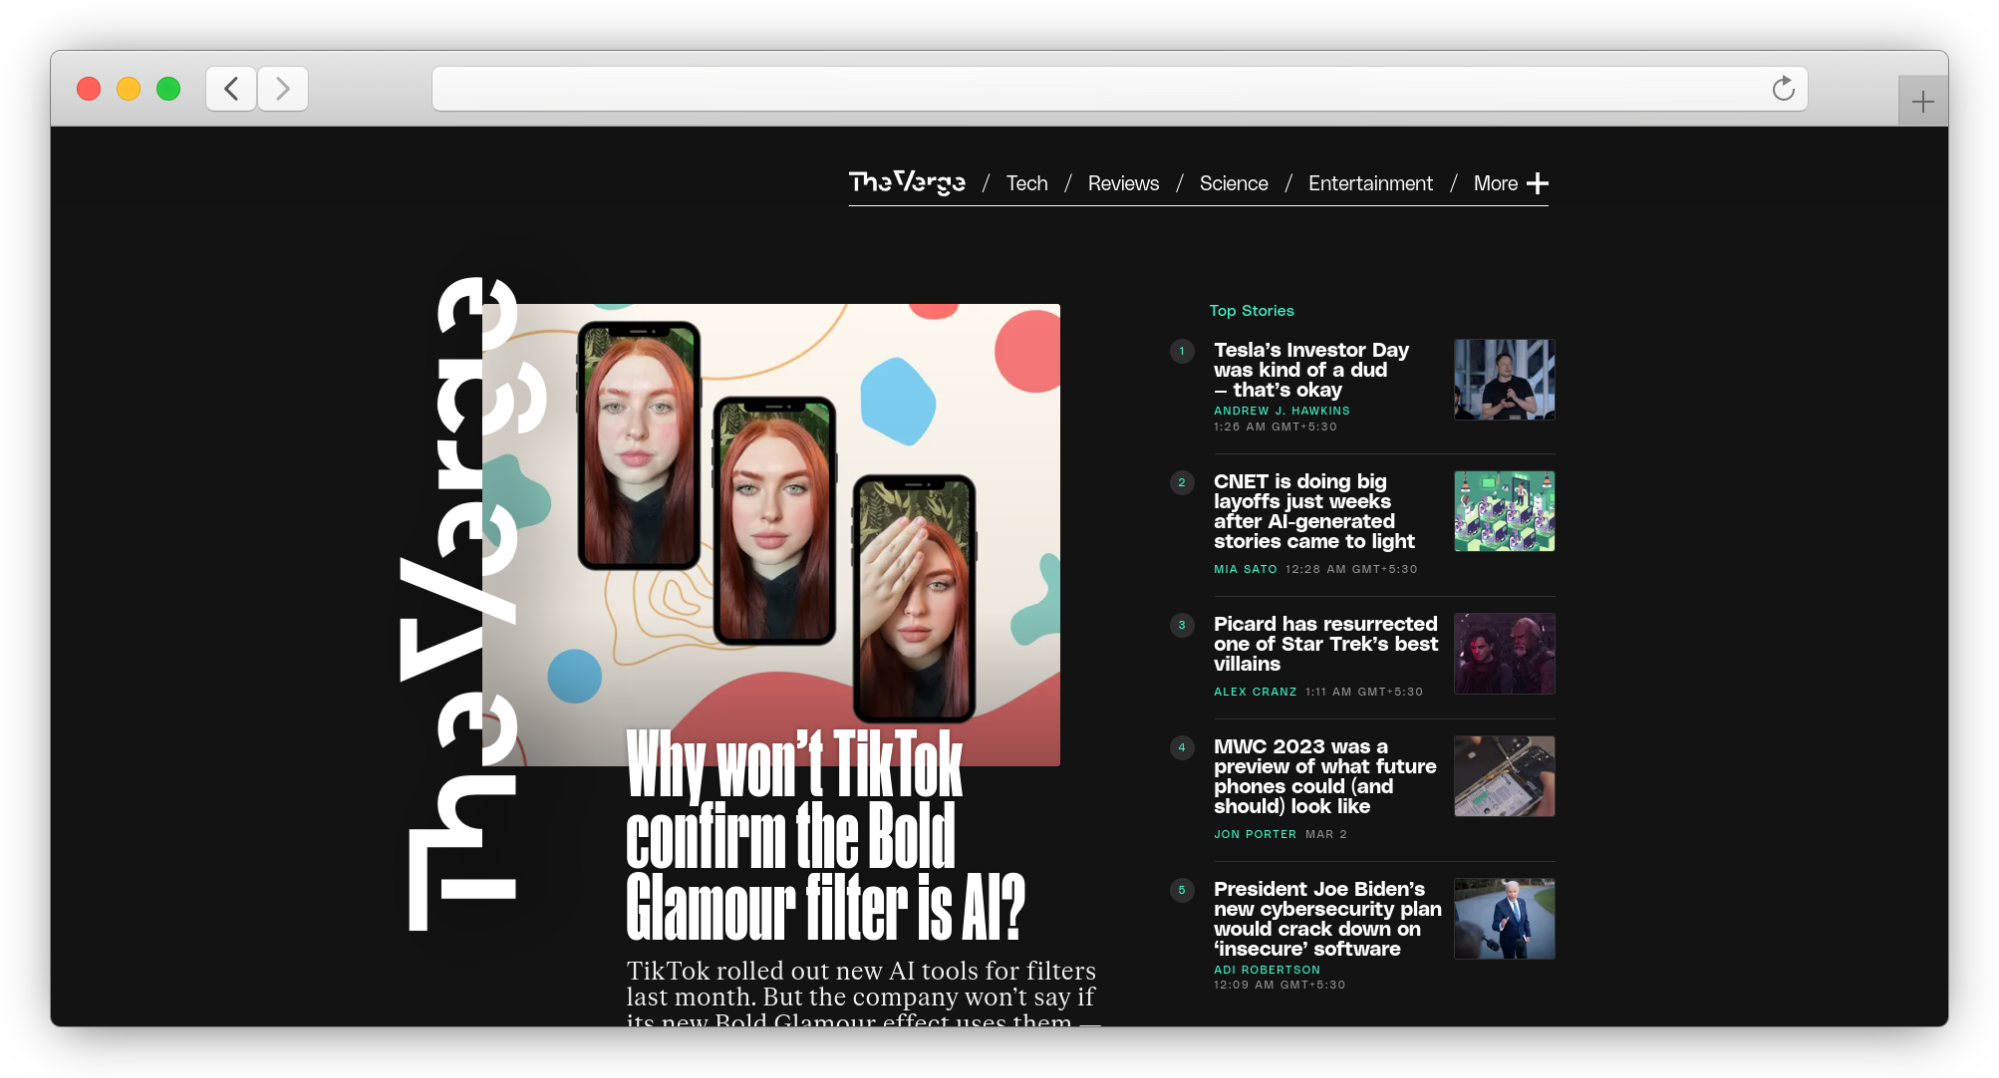Click the Top Stories heading

coord(1251,311)
